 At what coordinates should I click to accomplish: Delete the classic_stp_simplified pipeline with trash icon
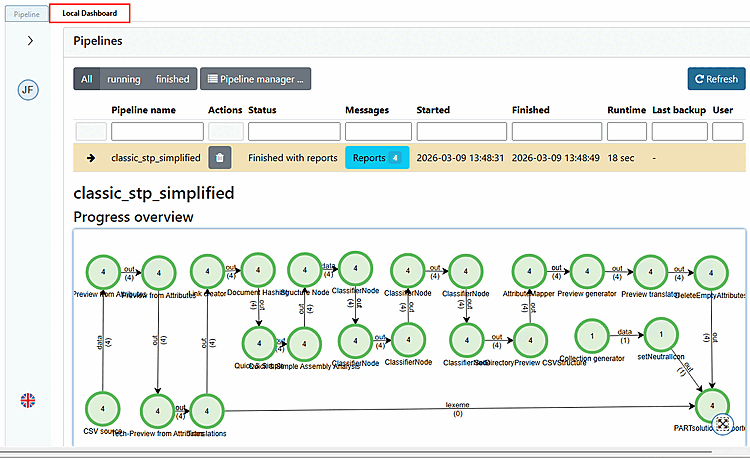pyautogui.click(x=220, y=157)
